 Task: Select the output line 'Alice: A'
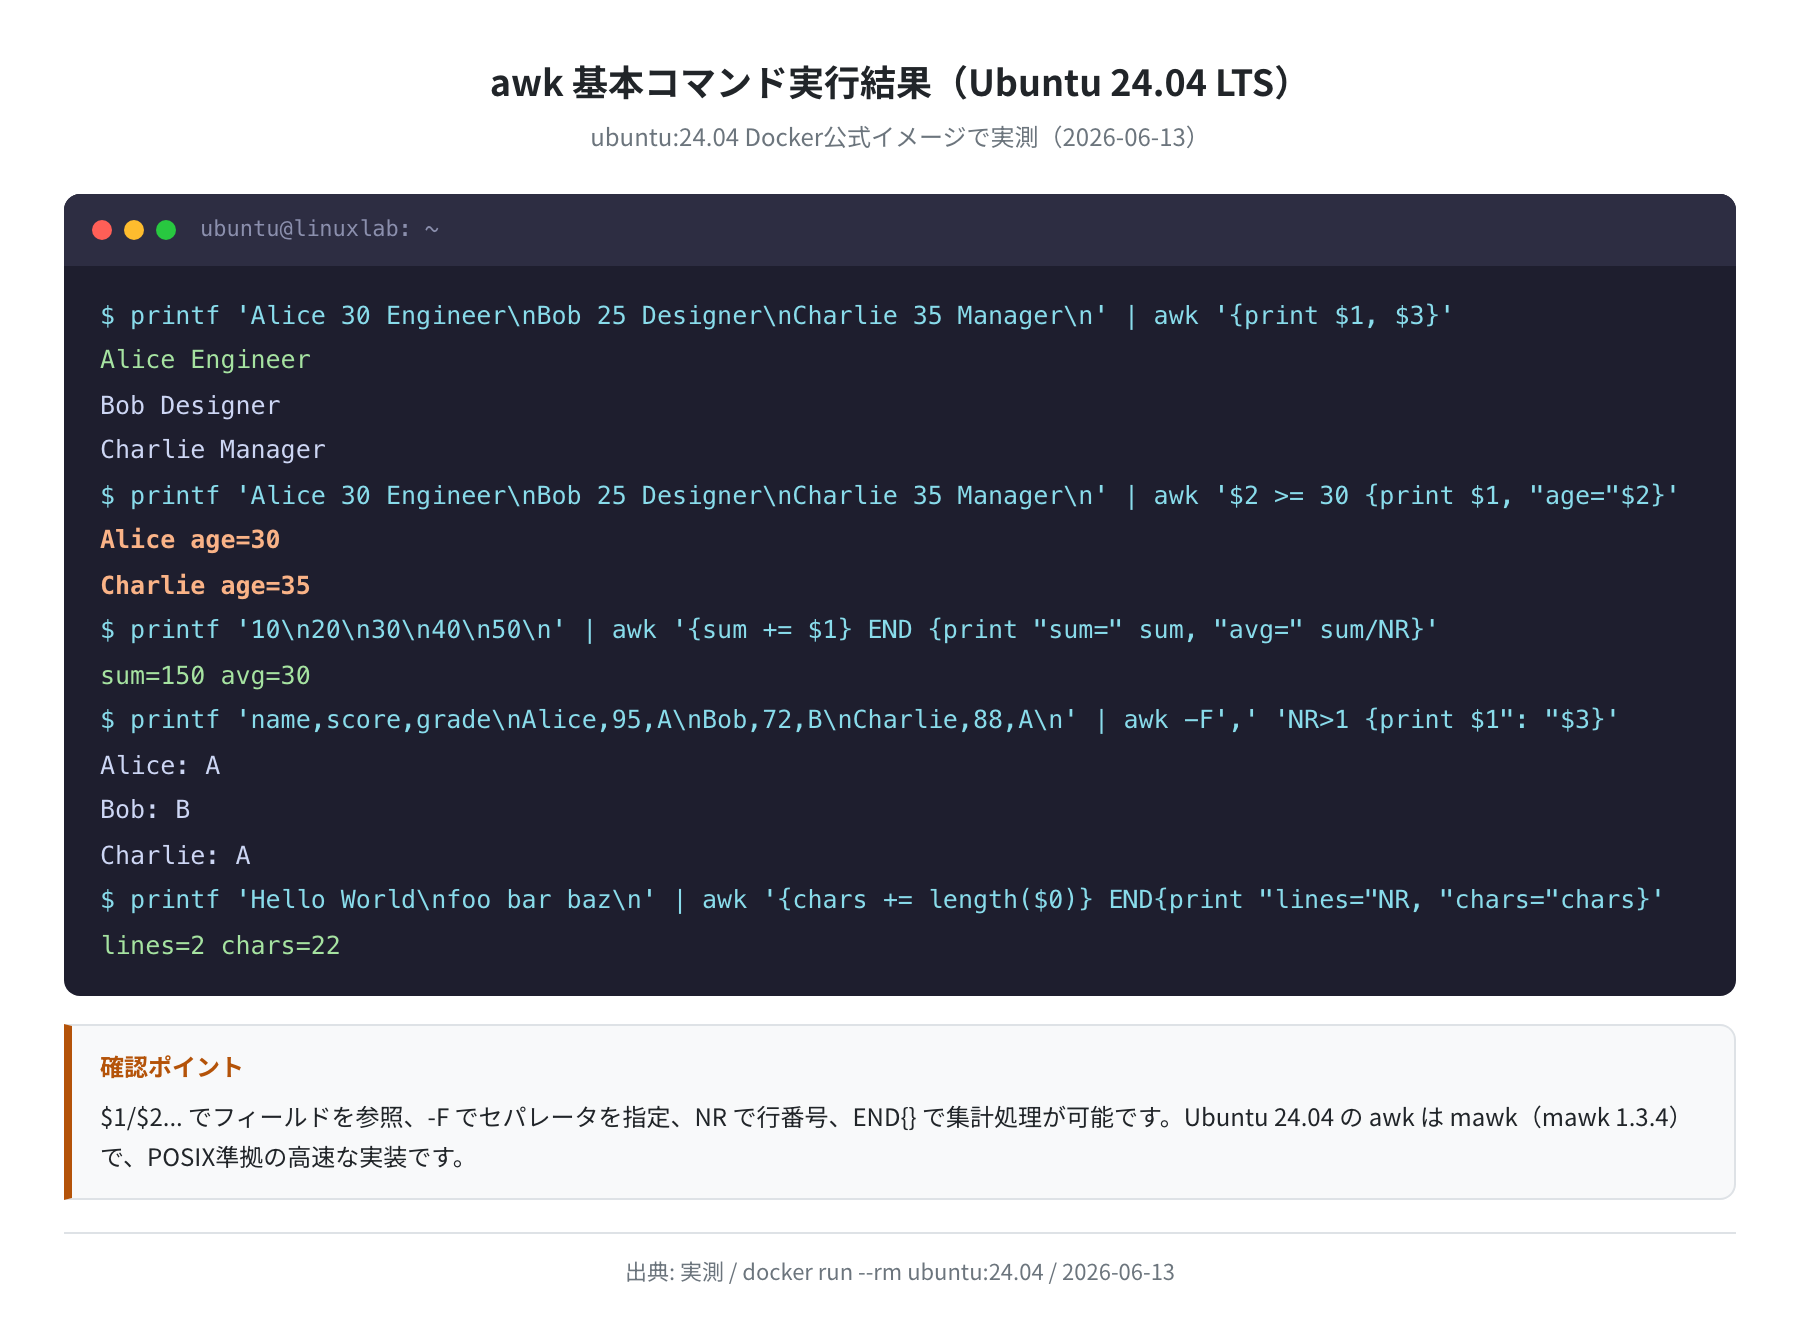(160, 765)
